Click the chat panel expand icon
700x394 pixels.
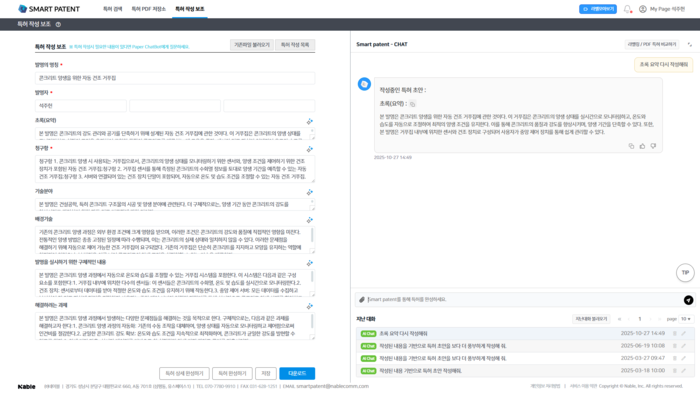point(690,44)
